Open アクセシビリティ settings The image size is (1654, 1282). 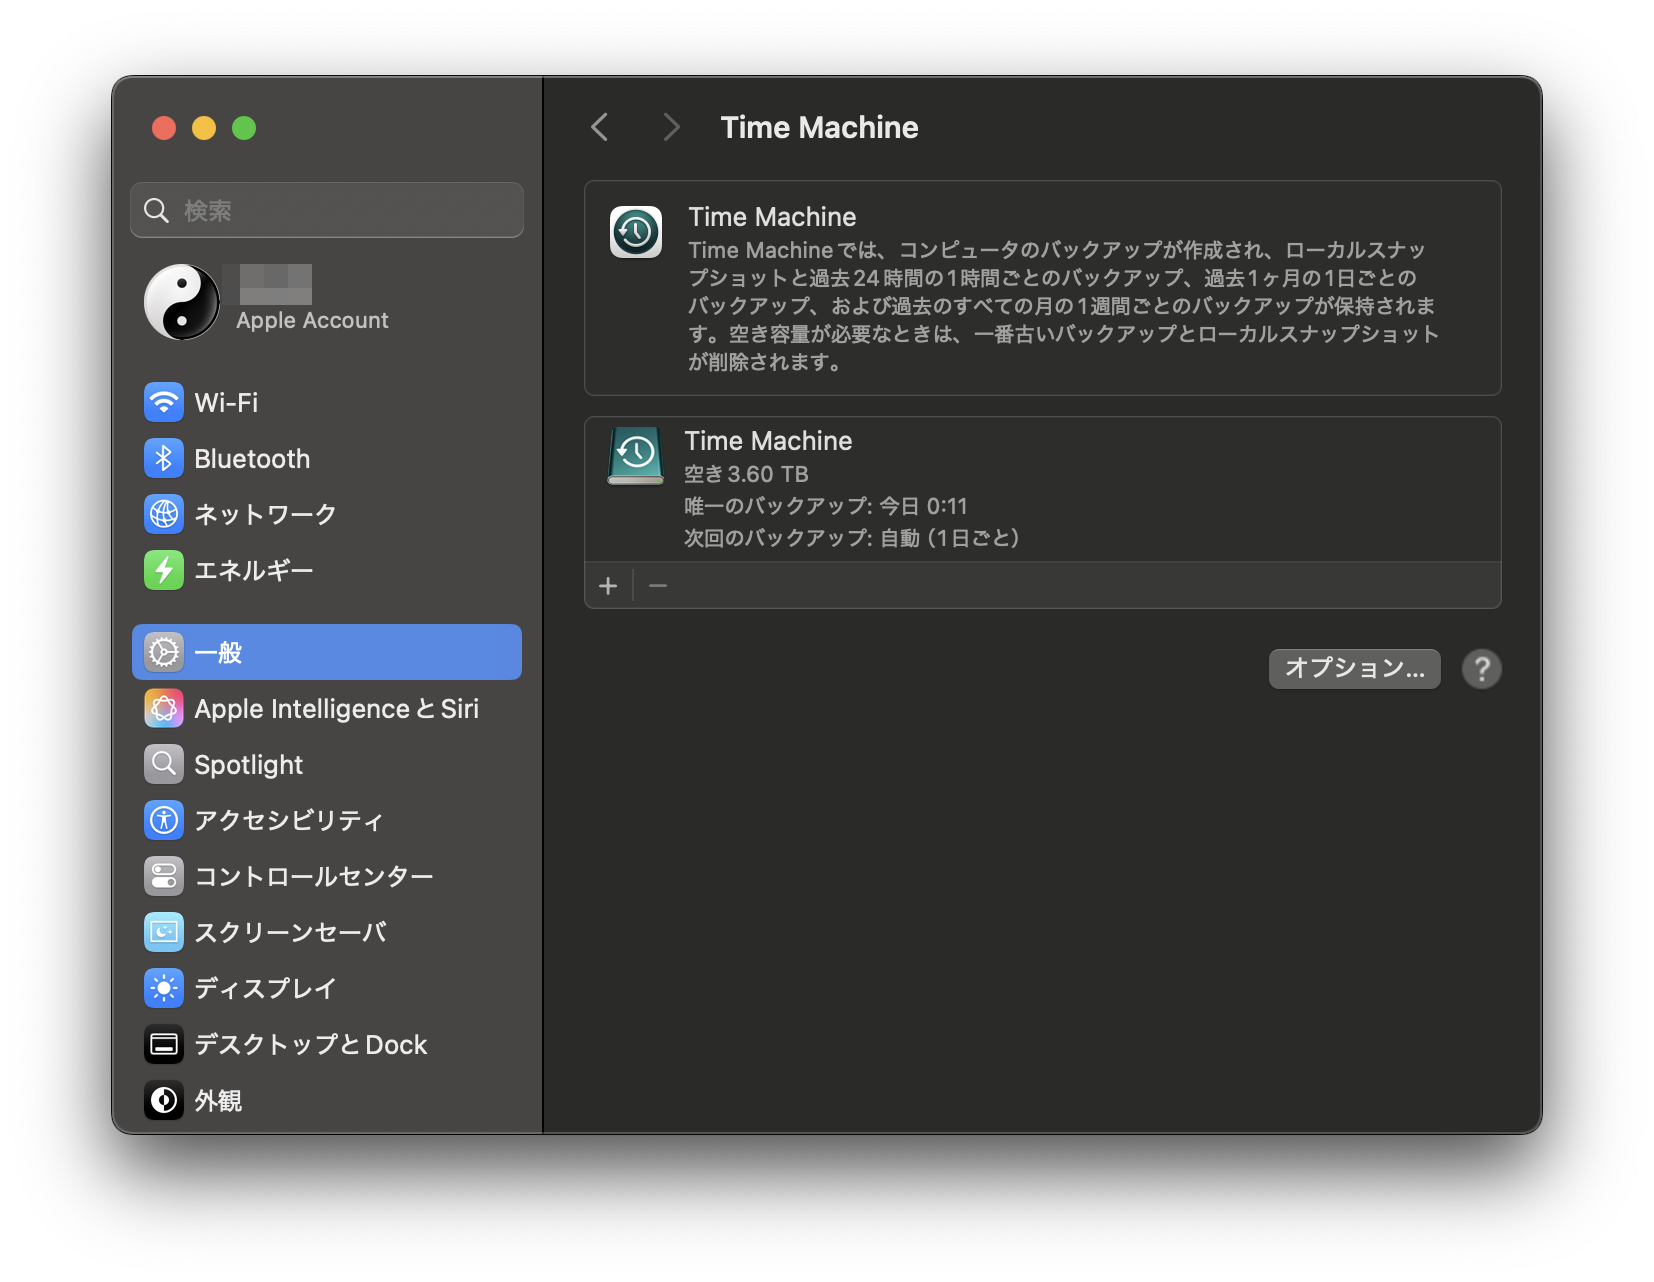pos(288,821)
